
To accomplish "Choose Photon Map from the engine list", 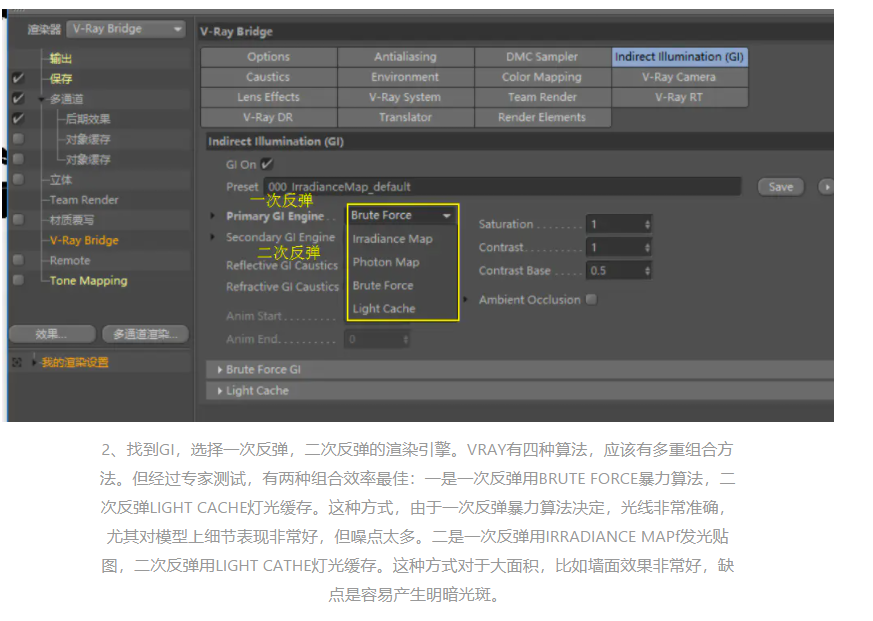I will pos(386,262).
